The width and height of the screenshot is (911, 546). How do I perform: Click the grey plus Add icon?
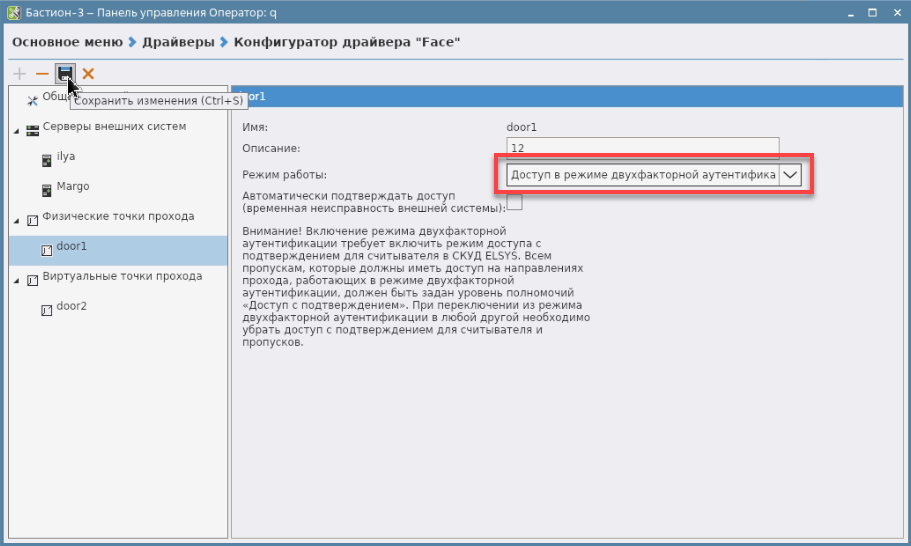19,74
